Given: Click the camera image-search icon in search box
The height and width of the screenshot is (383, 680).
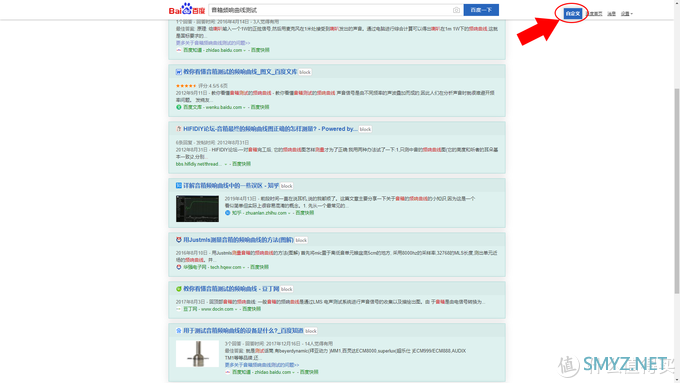Looking at the screenshot, I should coord(456,10).
